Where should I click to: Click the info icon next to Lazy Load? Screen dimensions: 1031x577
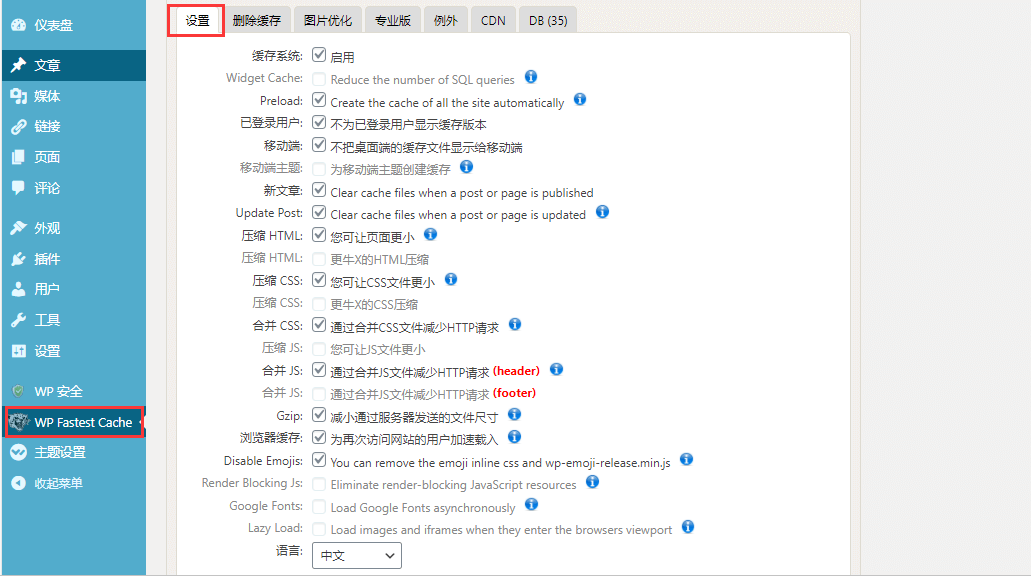pyautogui.click(x=687, y=527)
